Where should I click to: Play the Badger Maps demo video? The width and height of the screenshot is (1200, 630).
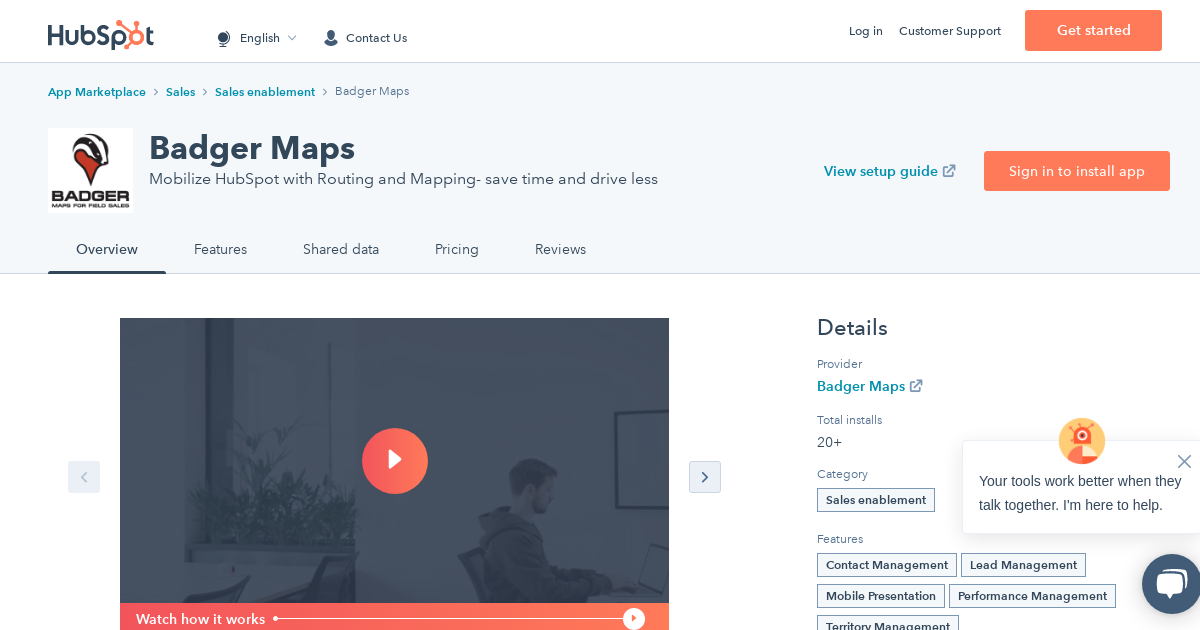pyautogui.click(x=395, y=461)
